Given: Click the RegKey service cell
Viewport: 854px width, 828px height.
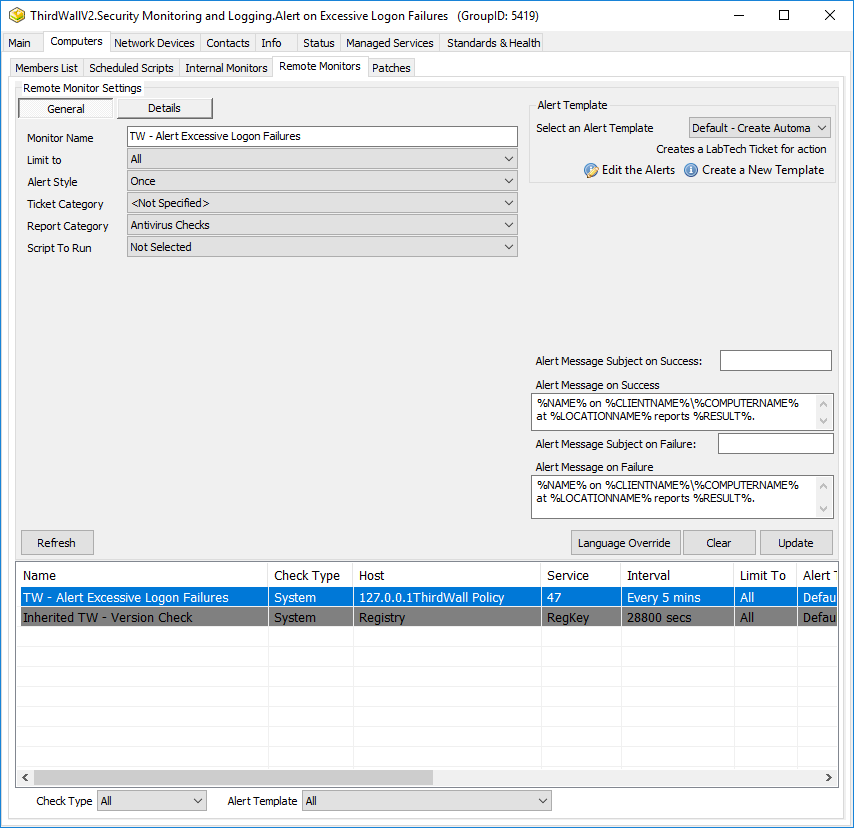Looking at the screenshot, I should [581, 617].
